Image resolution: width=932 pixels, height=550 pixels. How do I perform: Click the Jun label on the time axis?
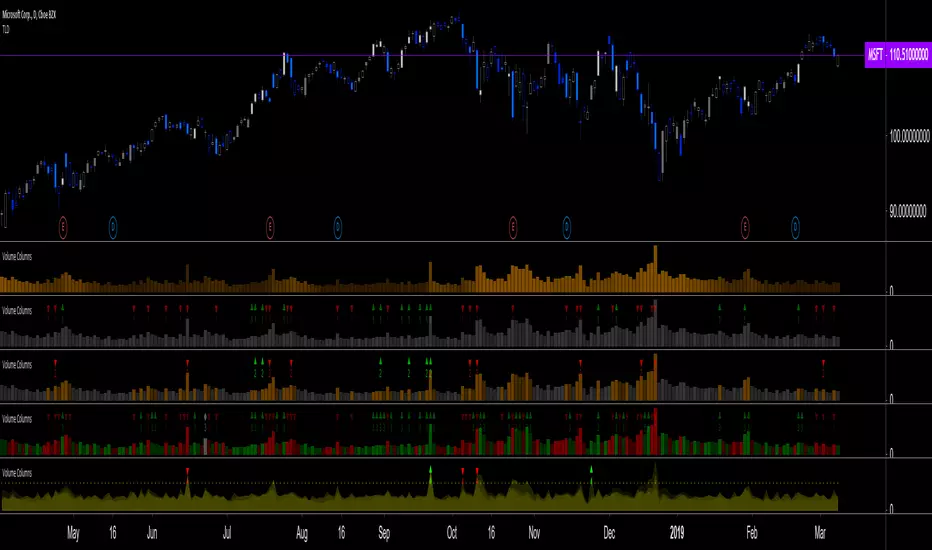click(152, 533)
